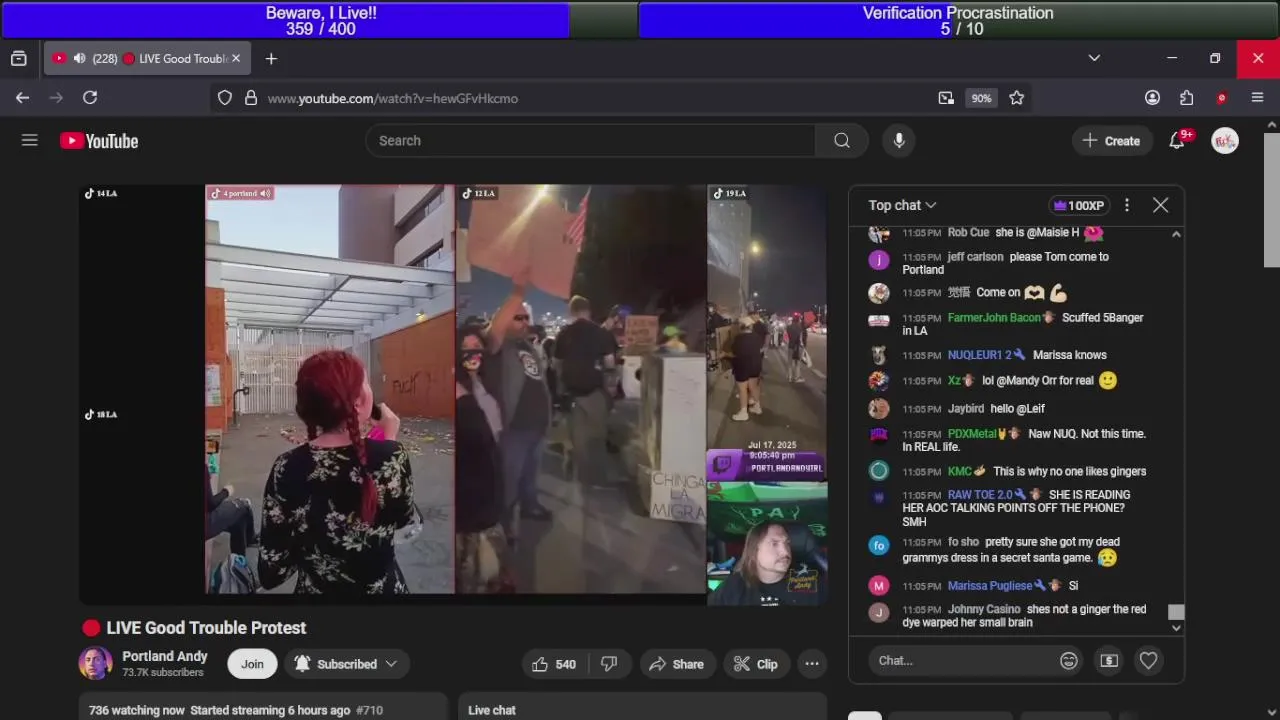Image resolution: width=1280 pixels, height=720 pixels.
Task: Go to the YouTube home logo
Action: click(x=99, y=141)
